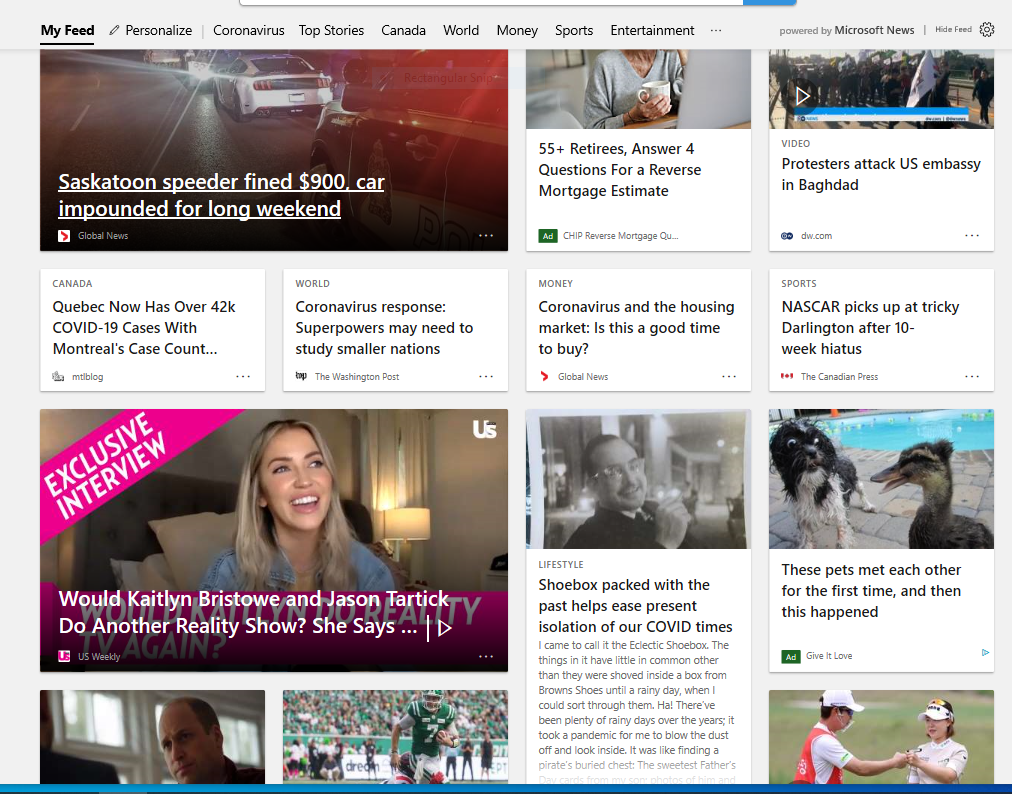The height and width of the screenshot is (794, 1012).
Task: Open the Microsoft News link
Action: (x=874, y=30)
